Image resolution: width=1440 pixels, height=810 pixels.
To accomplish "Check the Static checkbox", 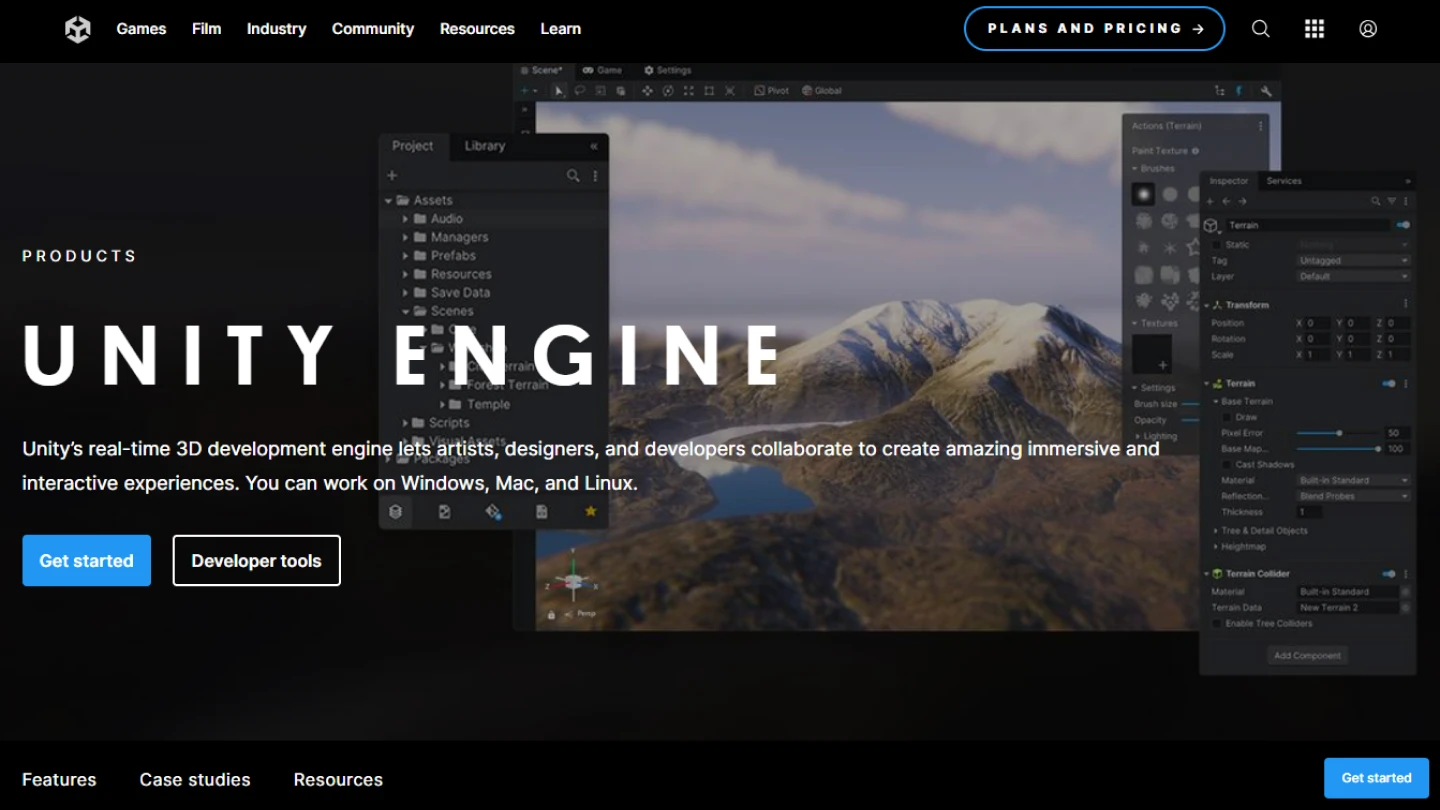I will tap(1217, 245).
